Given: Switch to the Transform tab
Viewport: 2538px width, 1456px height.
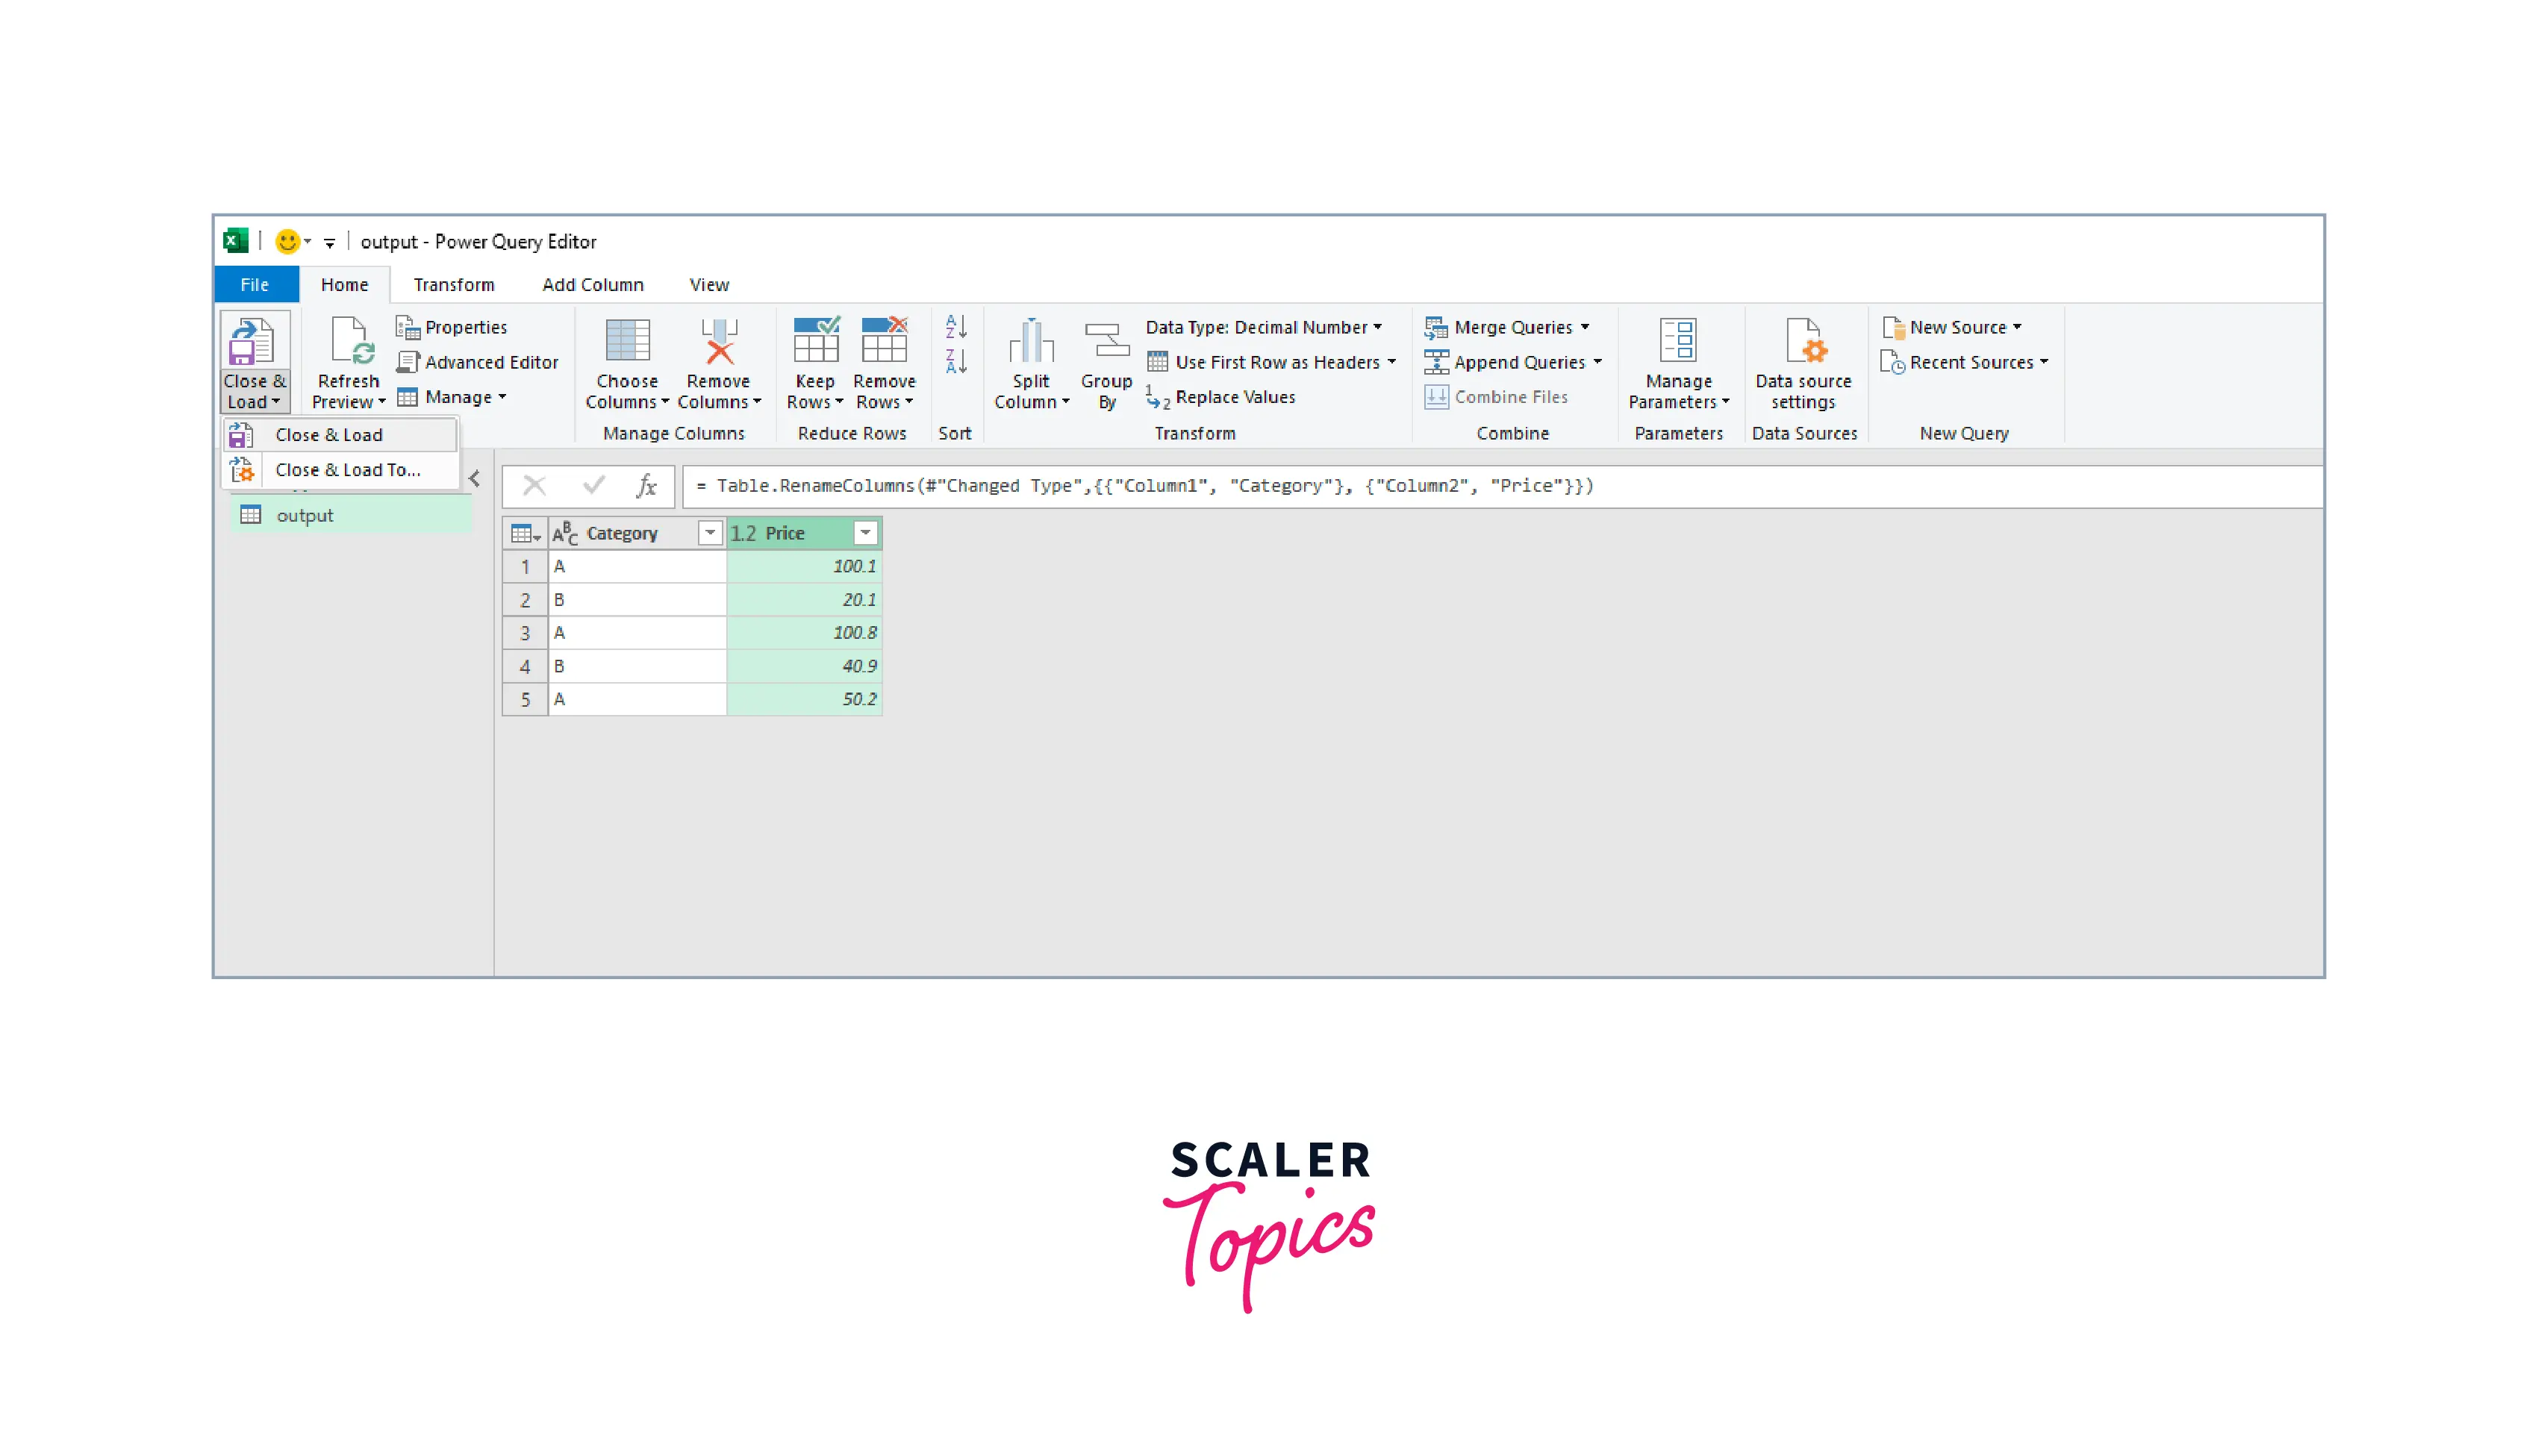Looking at the screenshot, I should coord(454,285).
